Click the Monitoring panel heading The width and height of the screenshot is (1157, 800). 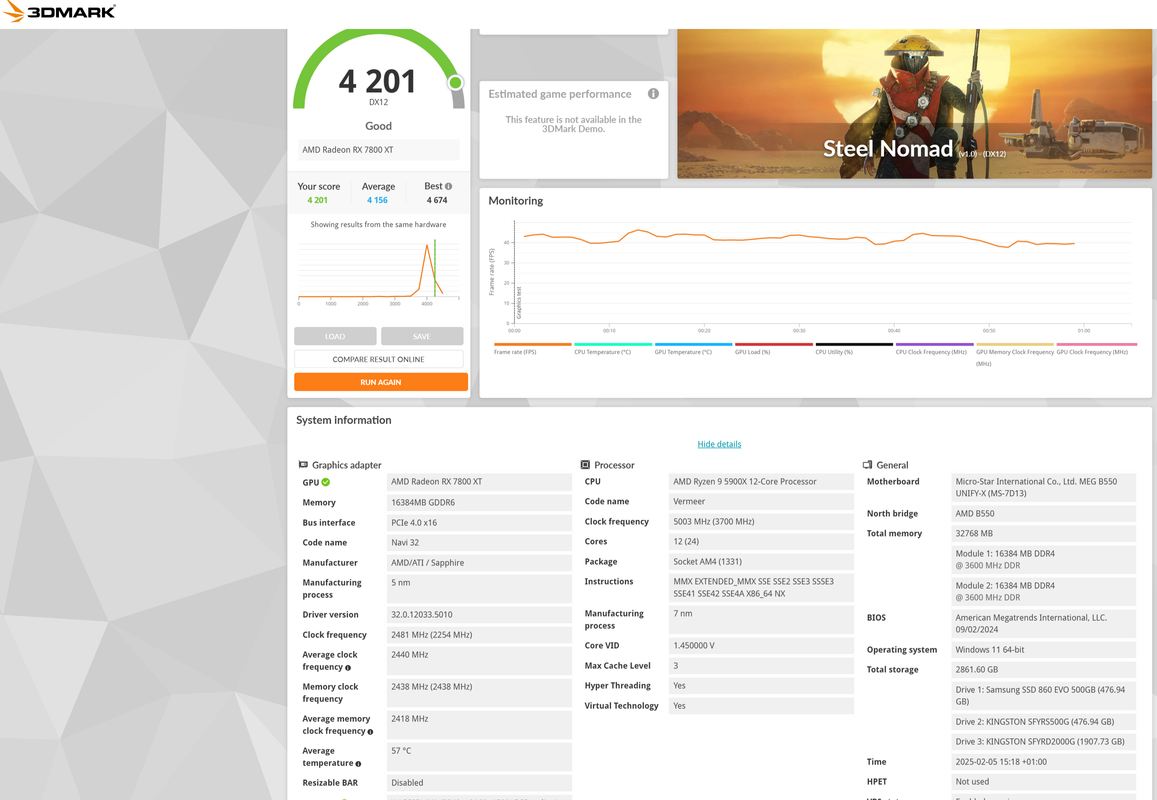tap(516, 201)
